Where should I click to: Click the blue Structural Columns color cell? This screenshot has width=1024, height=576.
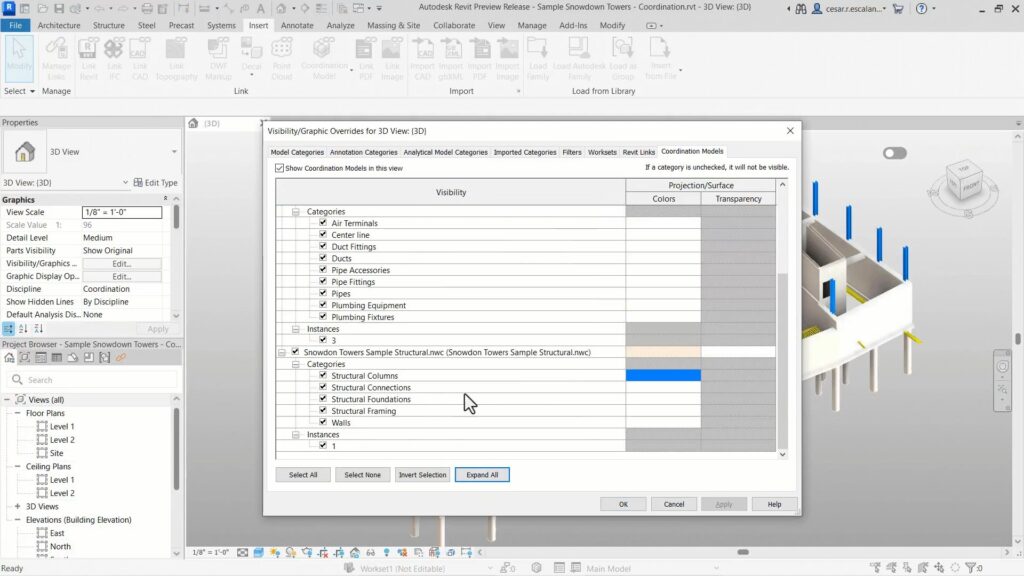663,376
